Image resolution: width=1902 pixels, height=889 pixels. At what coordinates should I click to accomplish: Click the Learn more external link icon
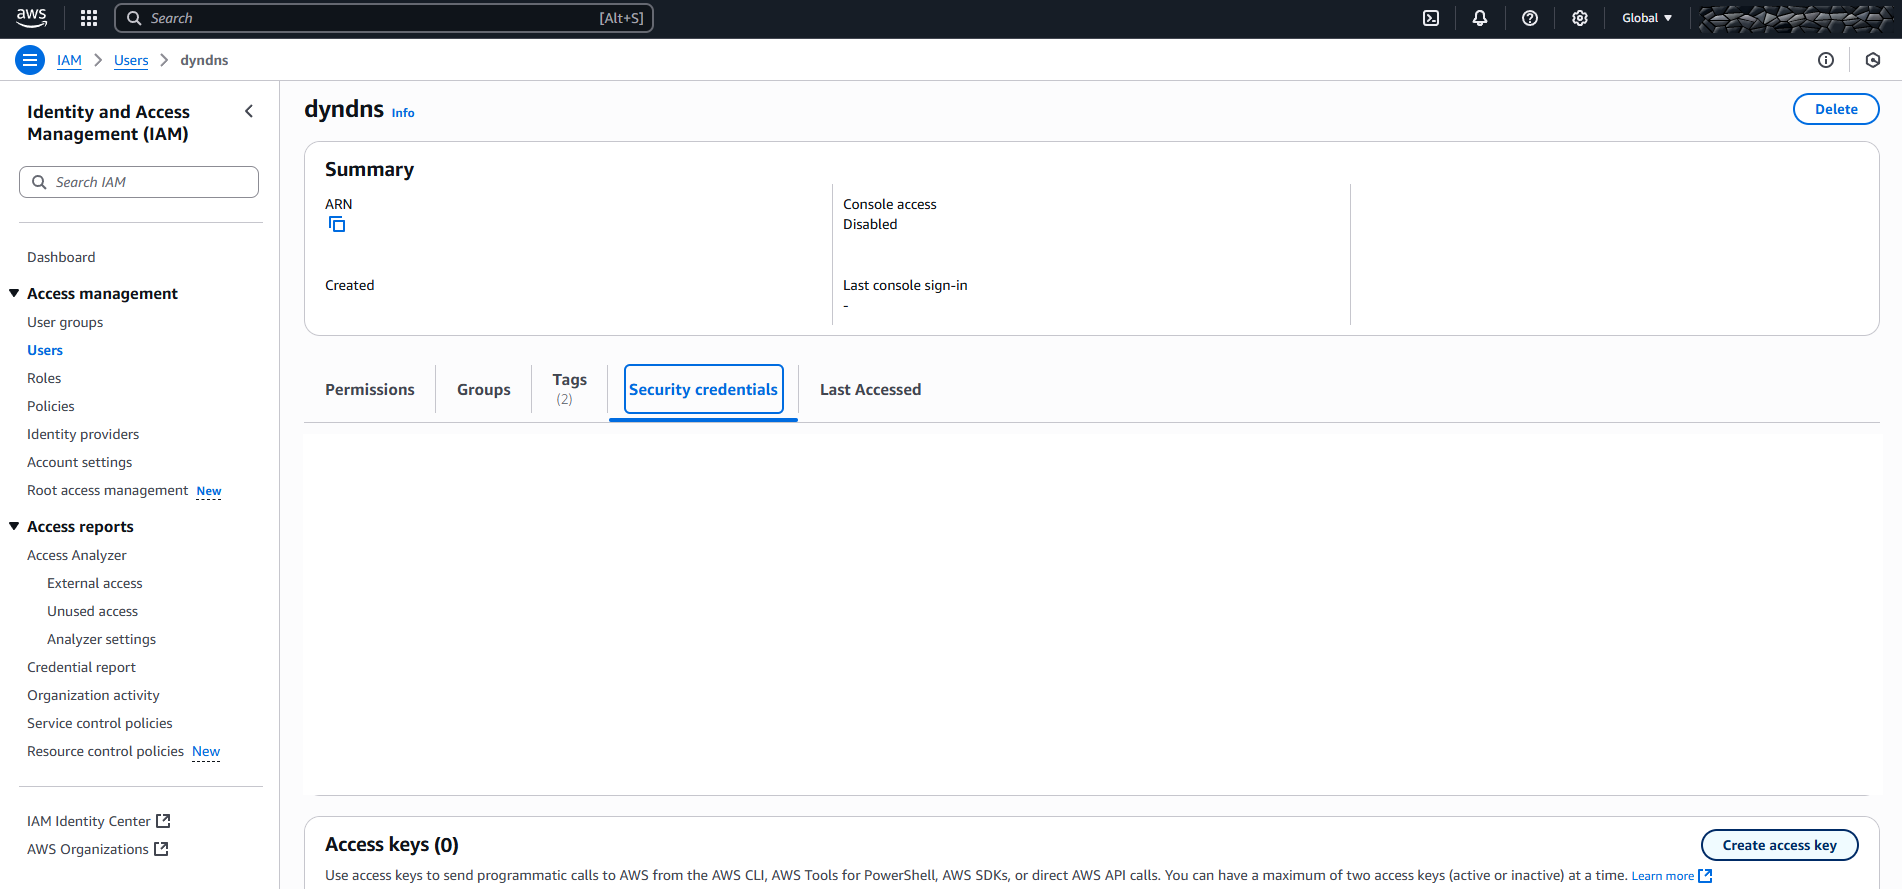click(x=1705, y=876)
